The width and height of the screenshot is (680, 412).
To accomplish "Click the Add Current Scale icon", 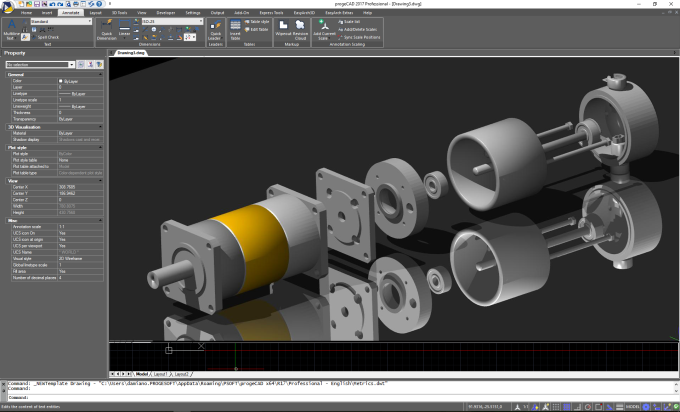I will tap(324, 29).
